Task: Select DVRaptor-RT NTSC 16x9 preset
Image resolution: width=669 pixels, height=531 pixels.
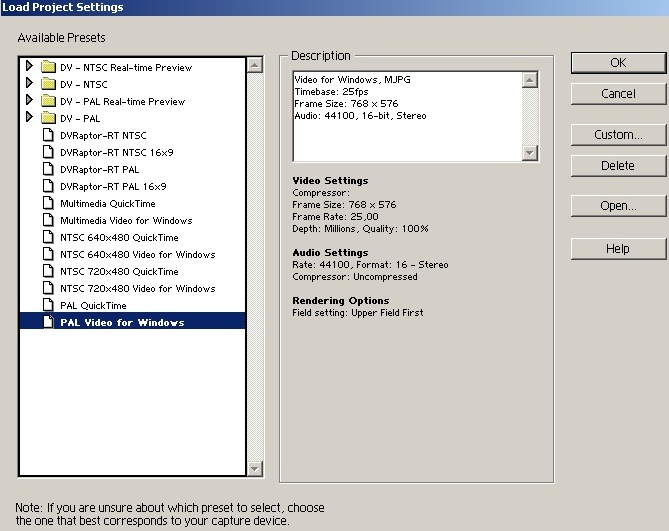Action: point(117,153)
